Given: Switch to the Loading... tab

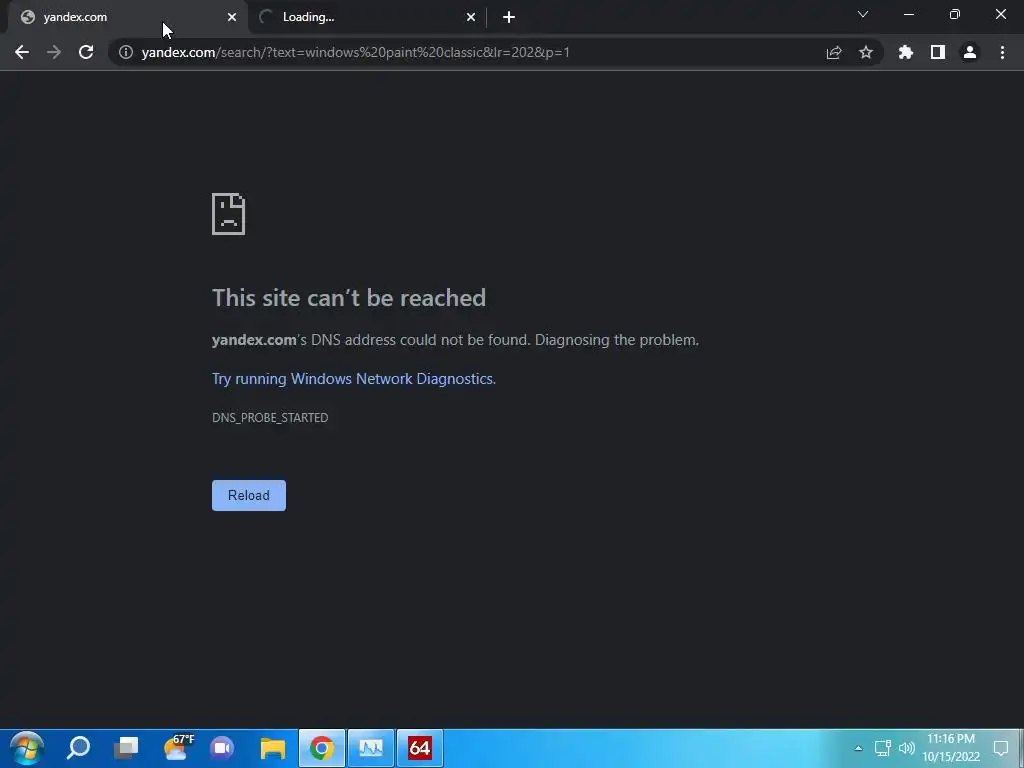Looking at the screenshot, I should tap(367, 17).
